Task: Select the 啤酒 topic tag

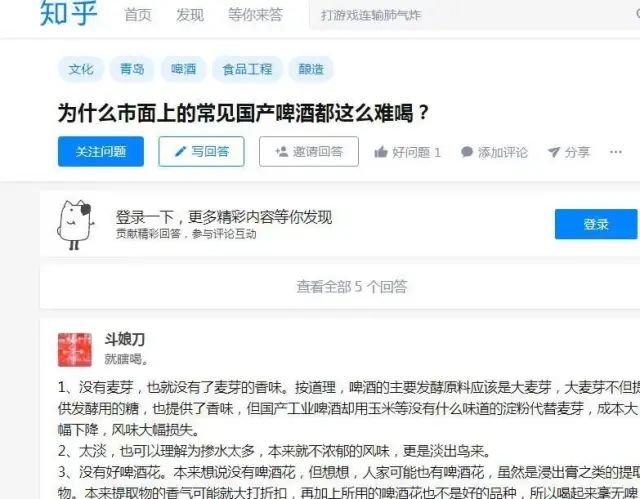Action: [184, 69]
